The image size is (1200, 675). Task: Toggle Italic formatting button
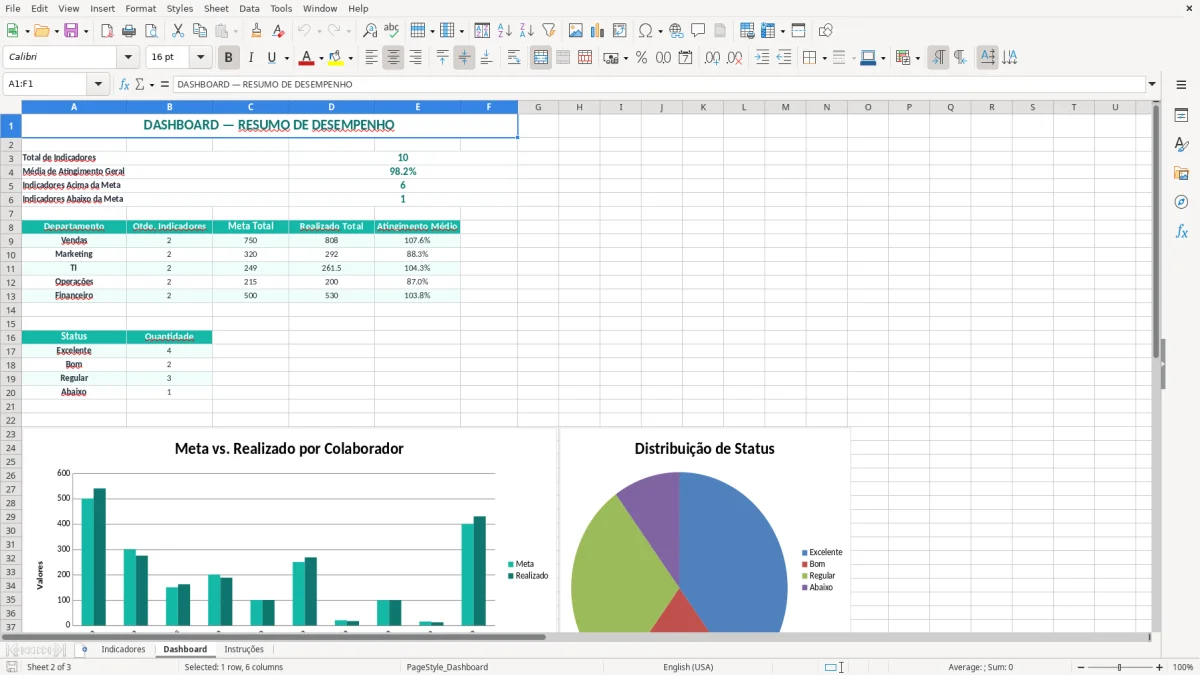(251, 58)
